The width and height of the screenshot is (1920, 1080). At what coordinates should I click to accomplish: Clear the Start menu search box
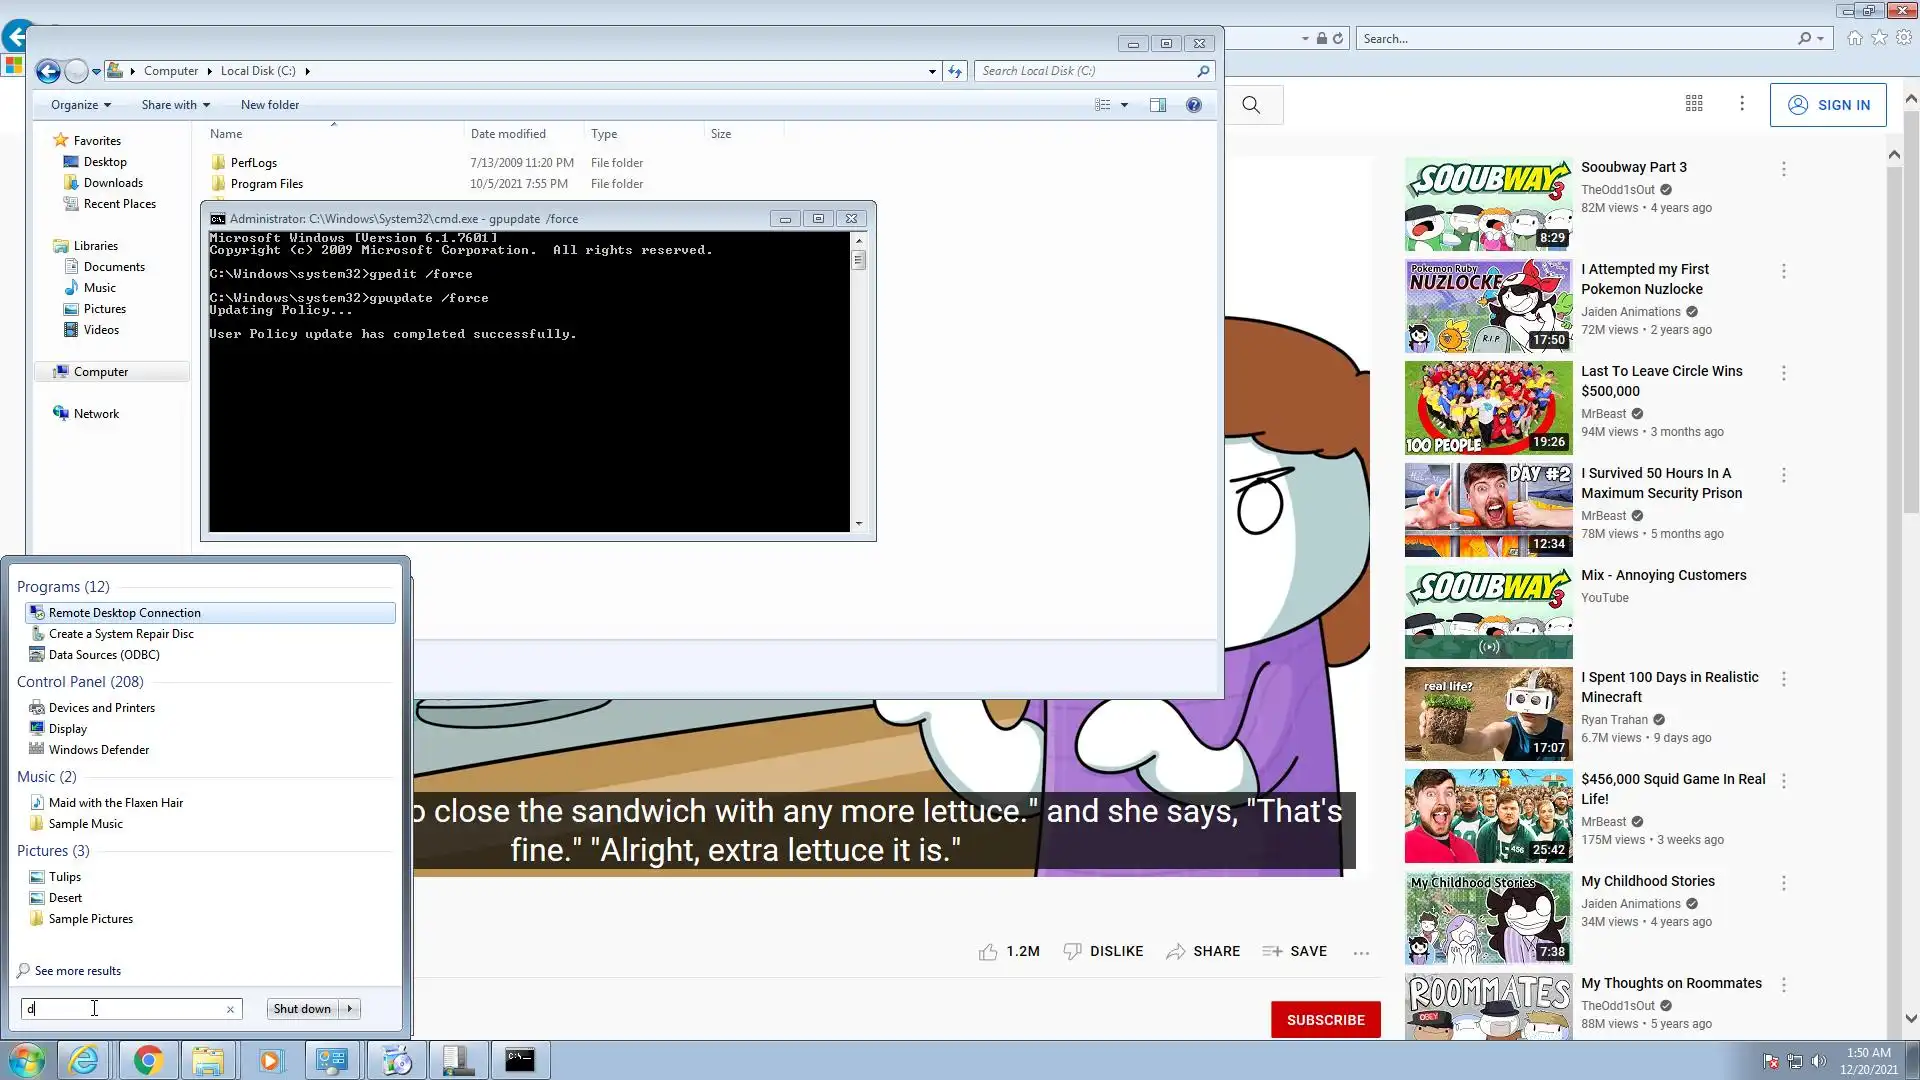[x=230, y=1010]
